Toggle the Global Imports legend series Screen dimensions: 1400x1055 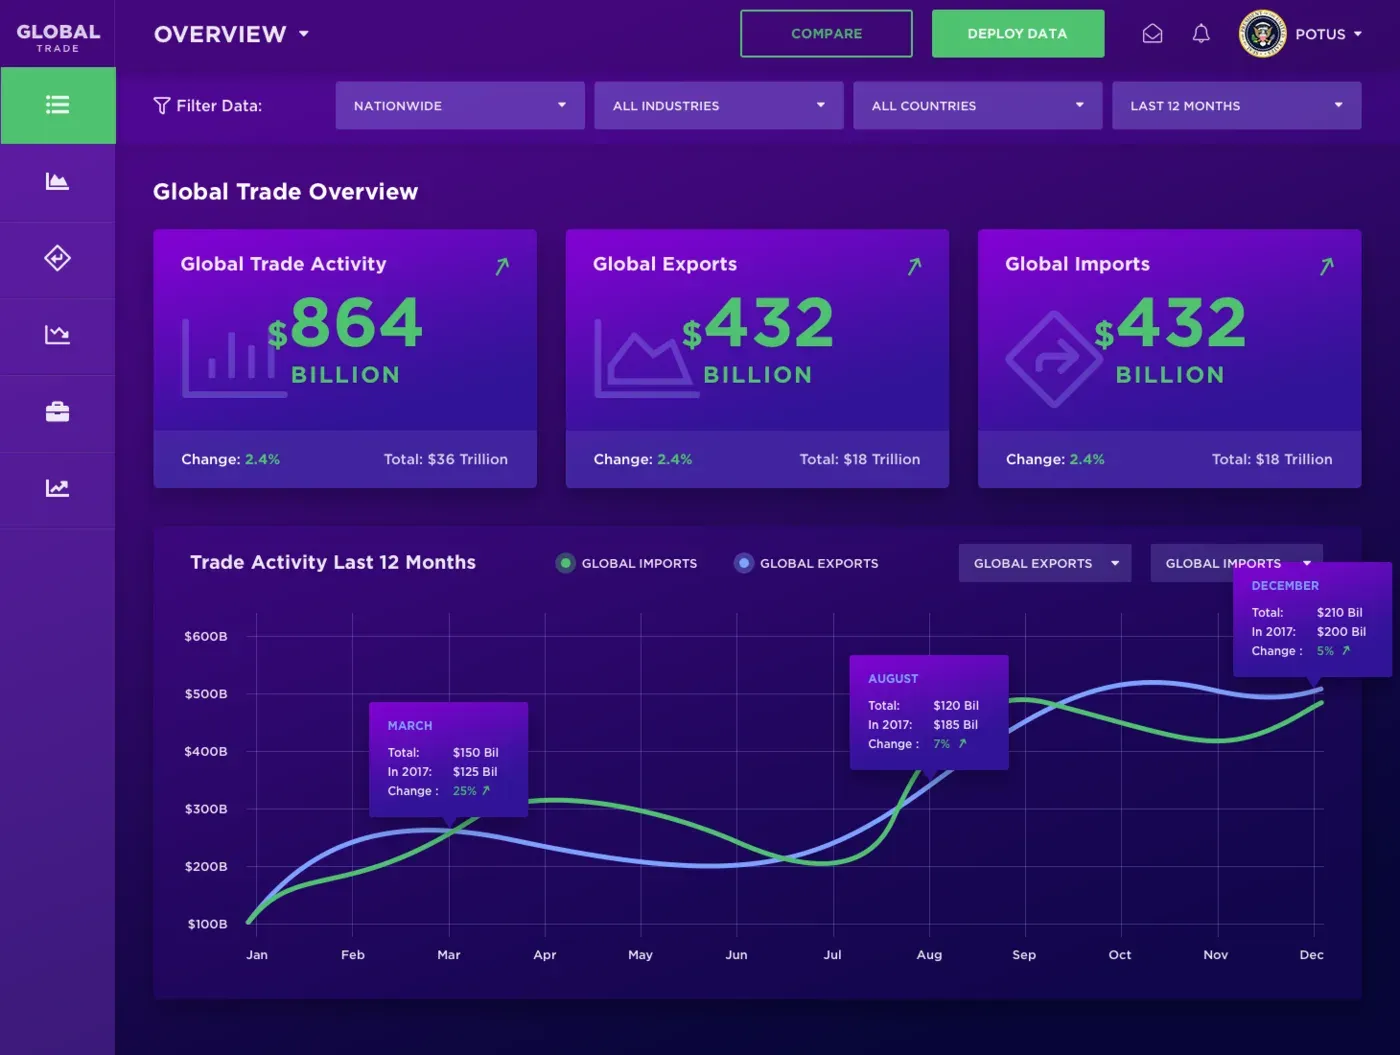(626, 563)
